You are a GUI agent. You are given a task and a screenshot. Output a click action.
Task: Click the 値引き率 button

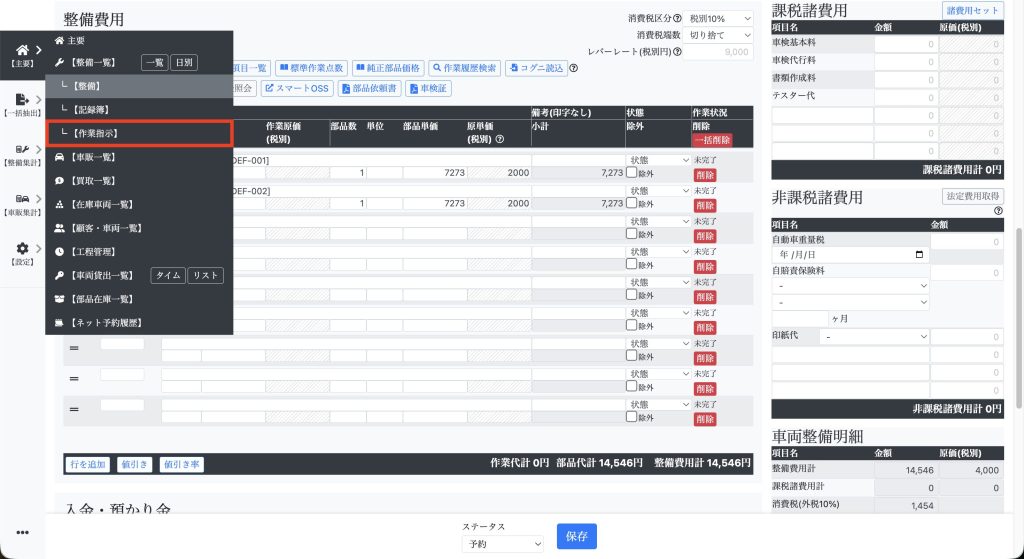click(182, 464)
